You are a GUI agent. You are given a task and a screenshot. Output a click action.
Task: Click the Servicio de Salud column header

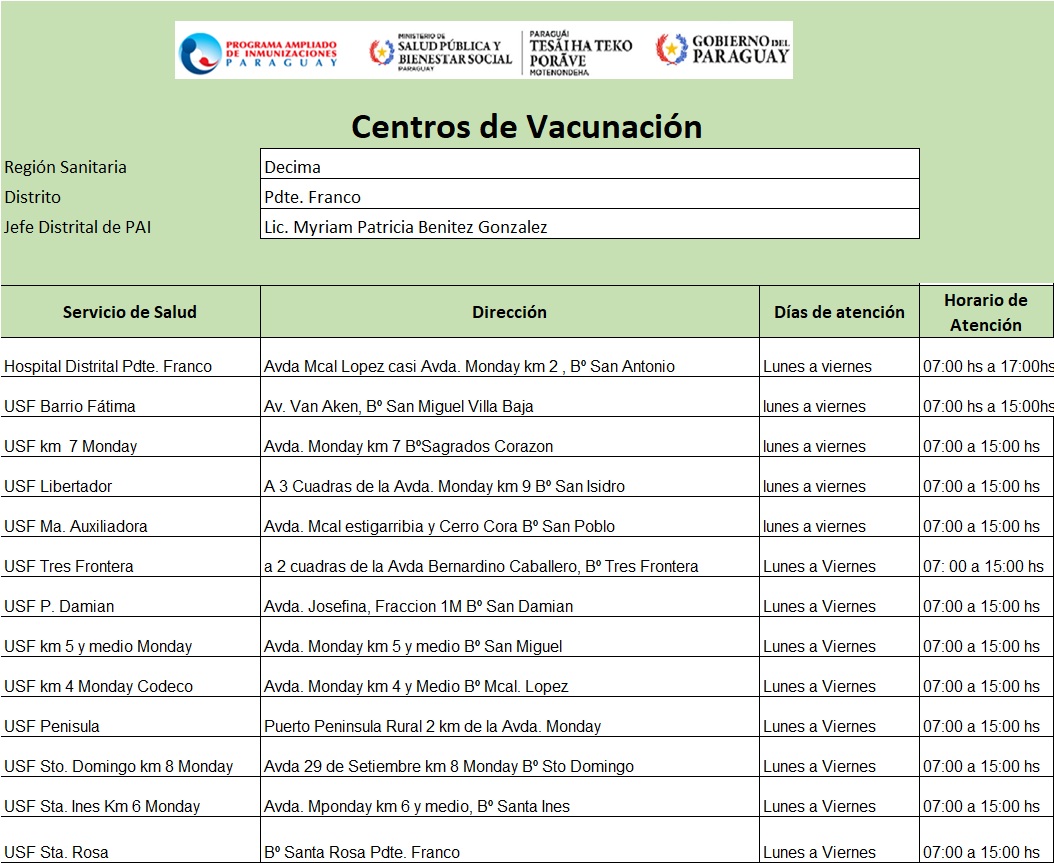(x=130, y=312)
